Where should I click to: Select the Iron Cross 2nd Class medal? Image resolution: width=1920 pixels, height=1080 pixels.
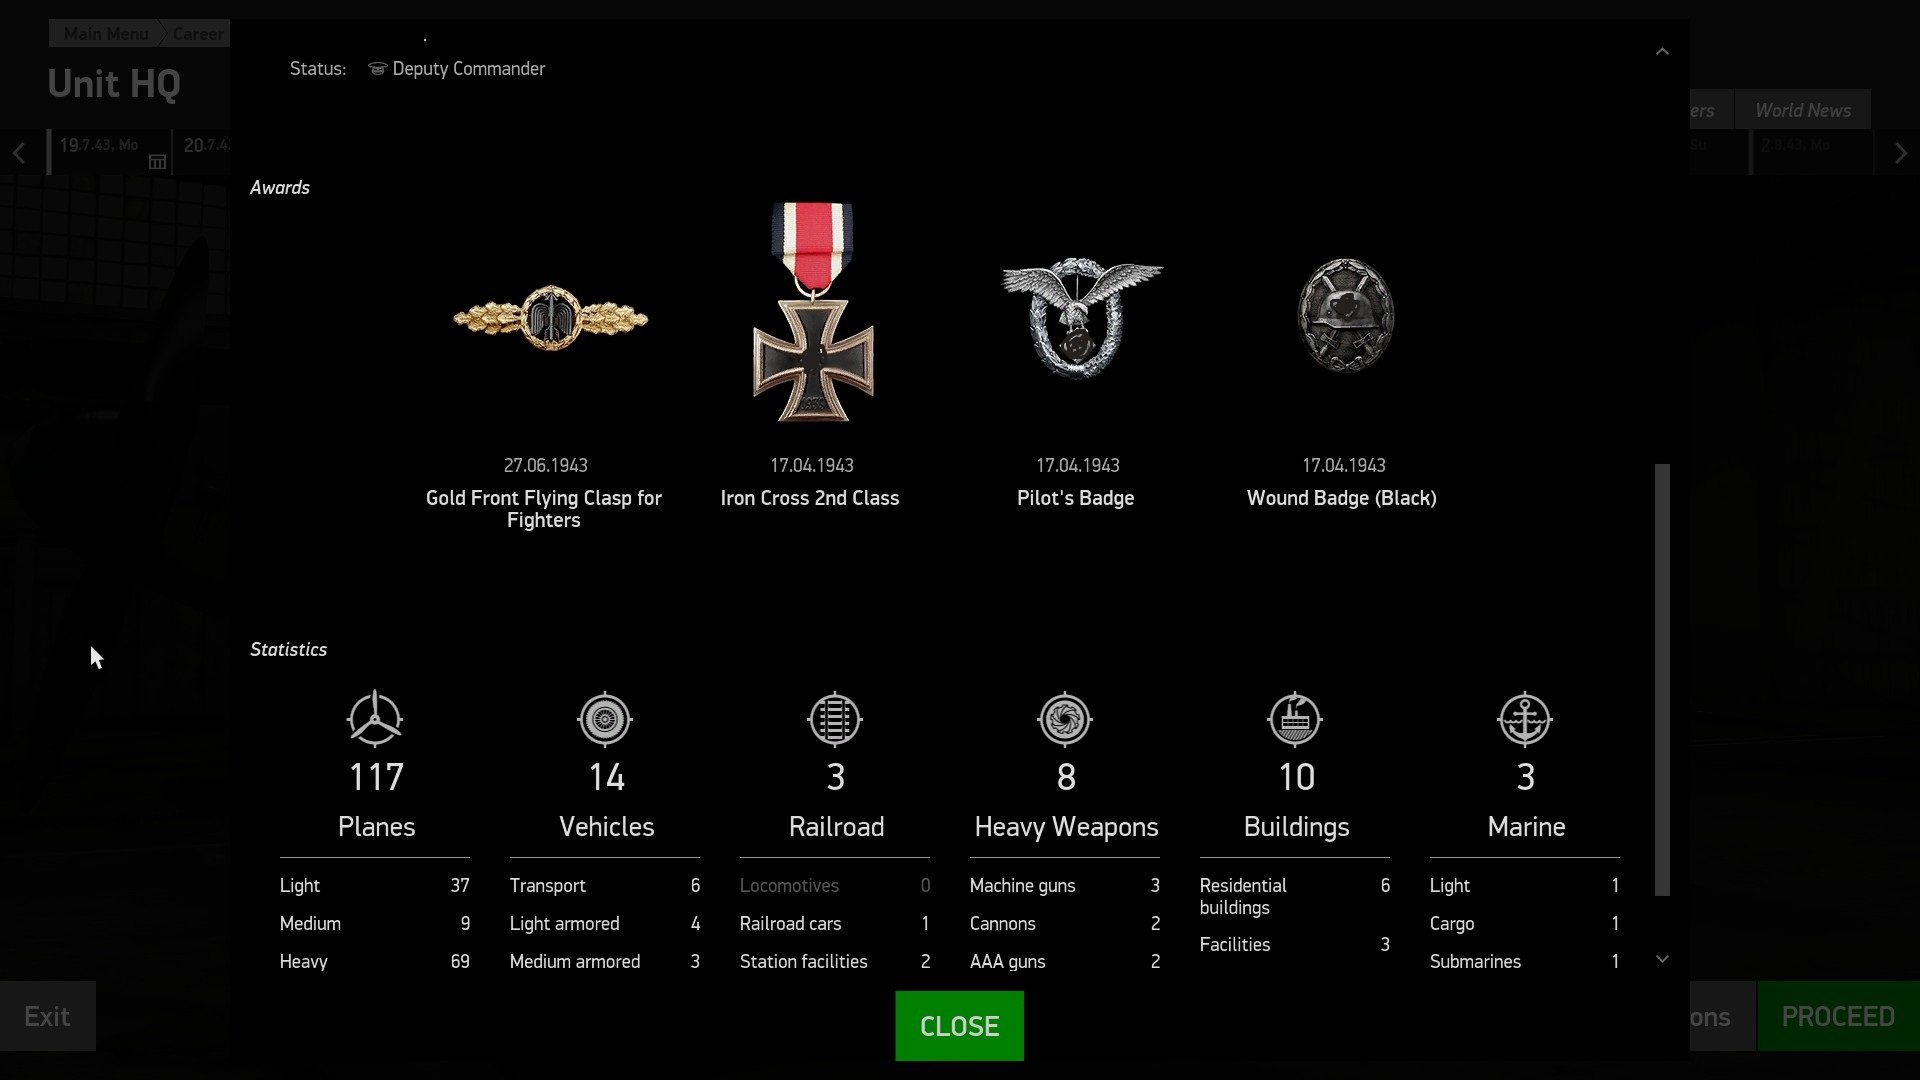pyautogui.click(x=813, y=311)
